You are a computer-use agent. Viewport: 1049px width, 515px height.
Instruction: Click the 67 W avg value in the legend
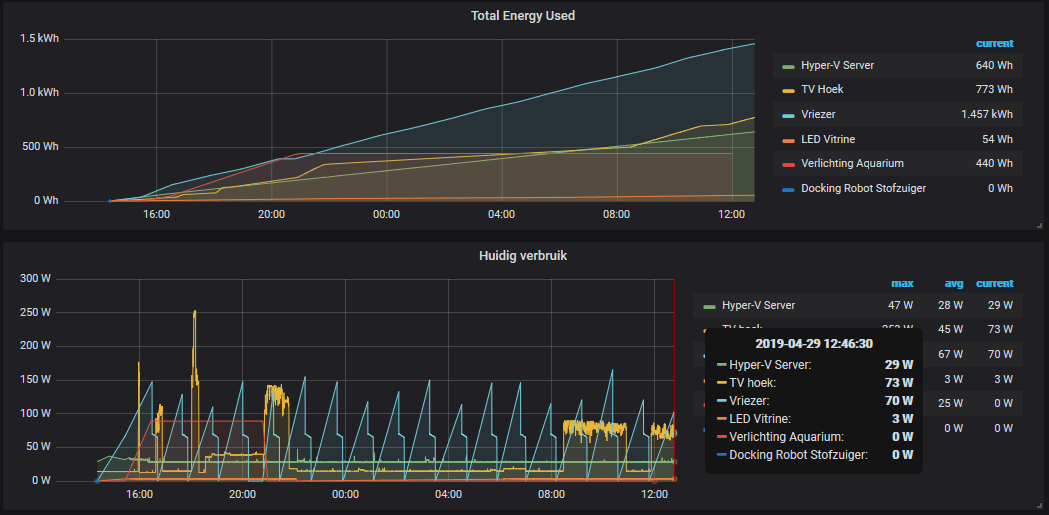click(x=951, y=354)
